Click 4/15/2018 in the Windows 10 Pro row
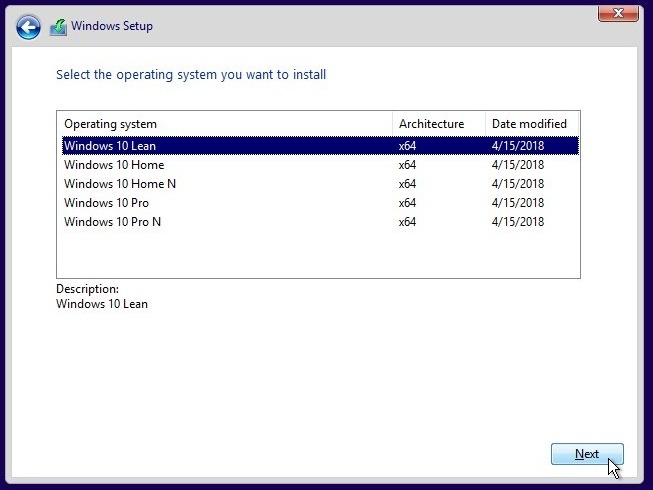Viewport: 653px width, 490px height. coord(518,203)
